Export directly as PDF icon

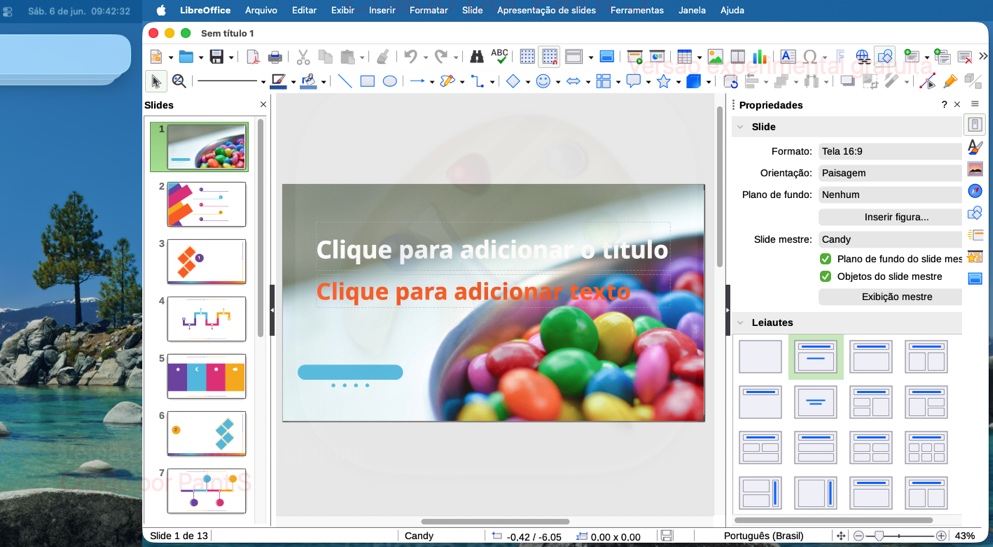pos(253,57)
